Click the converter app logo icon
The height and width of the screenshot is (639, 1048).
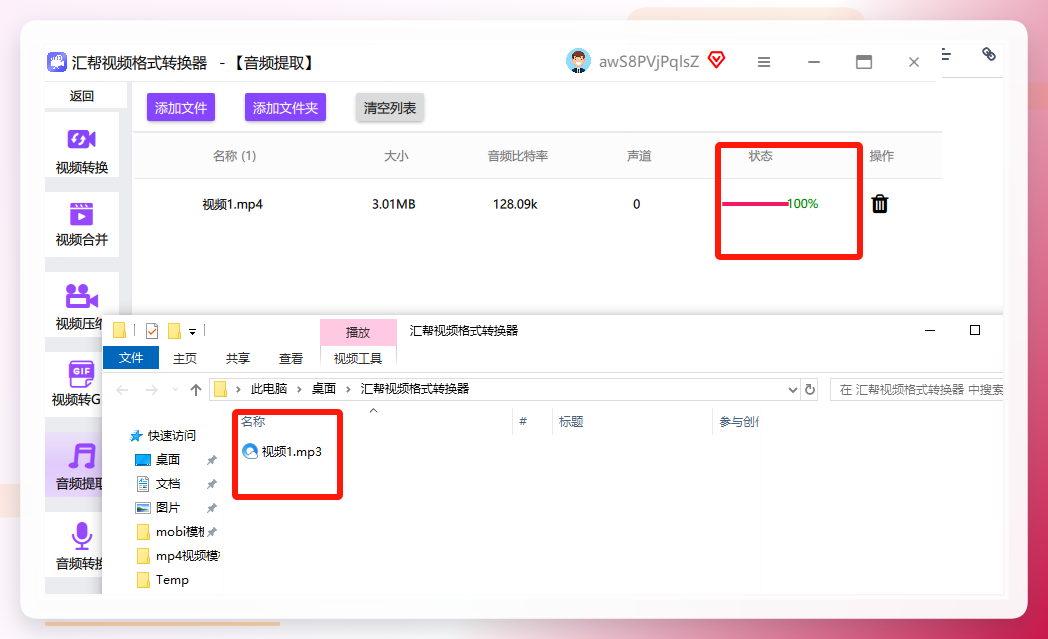(x=57, y=62)
